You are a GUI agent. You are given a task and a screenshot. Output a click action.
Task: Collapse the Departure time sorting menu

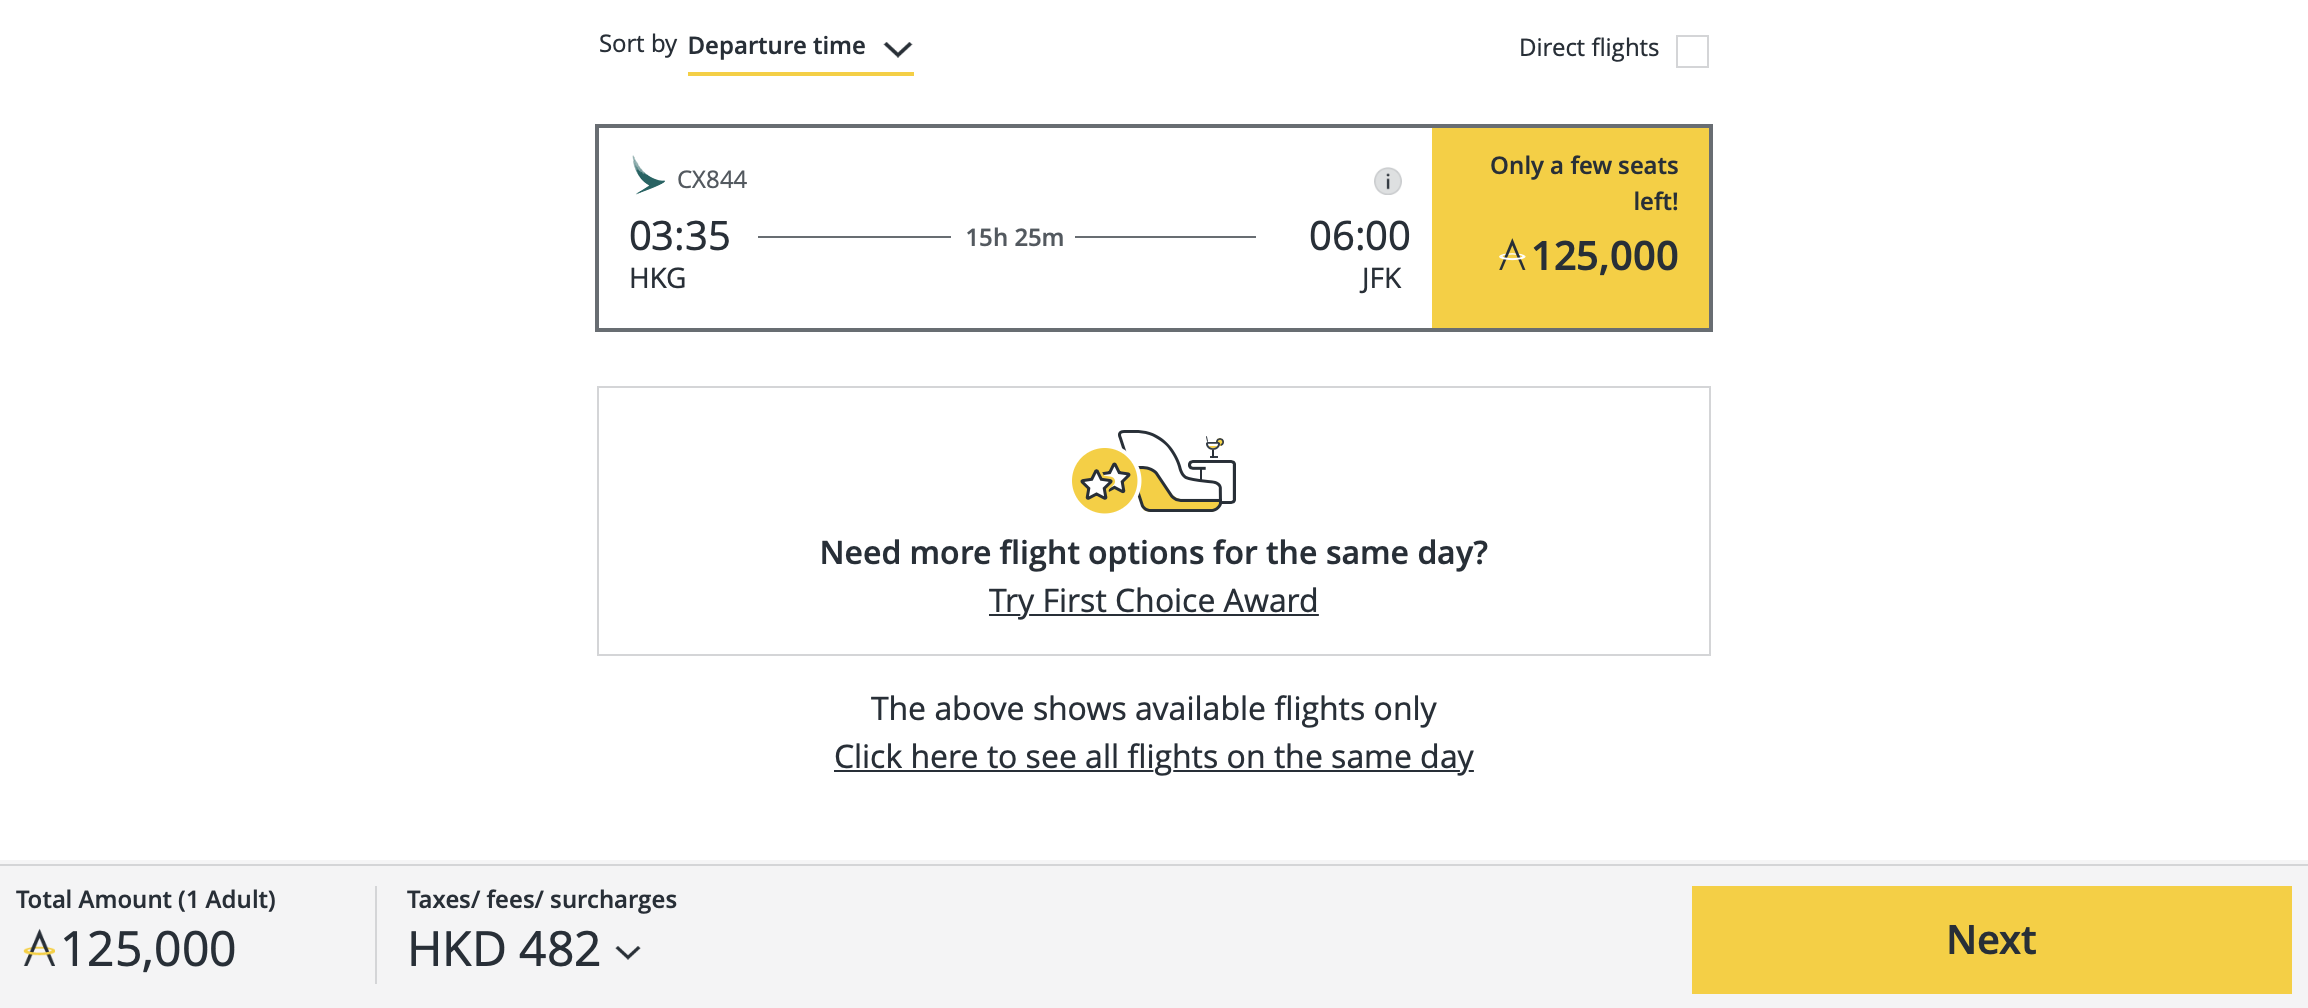(x=898, y=48)
